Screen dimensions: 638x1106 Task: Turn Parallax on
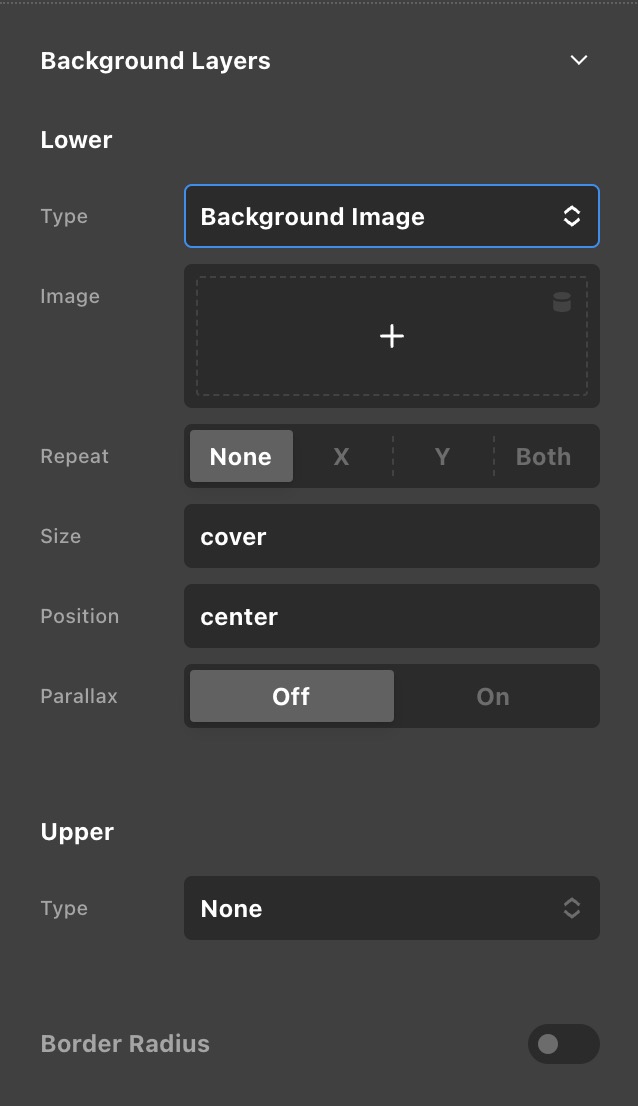[493, 696]
